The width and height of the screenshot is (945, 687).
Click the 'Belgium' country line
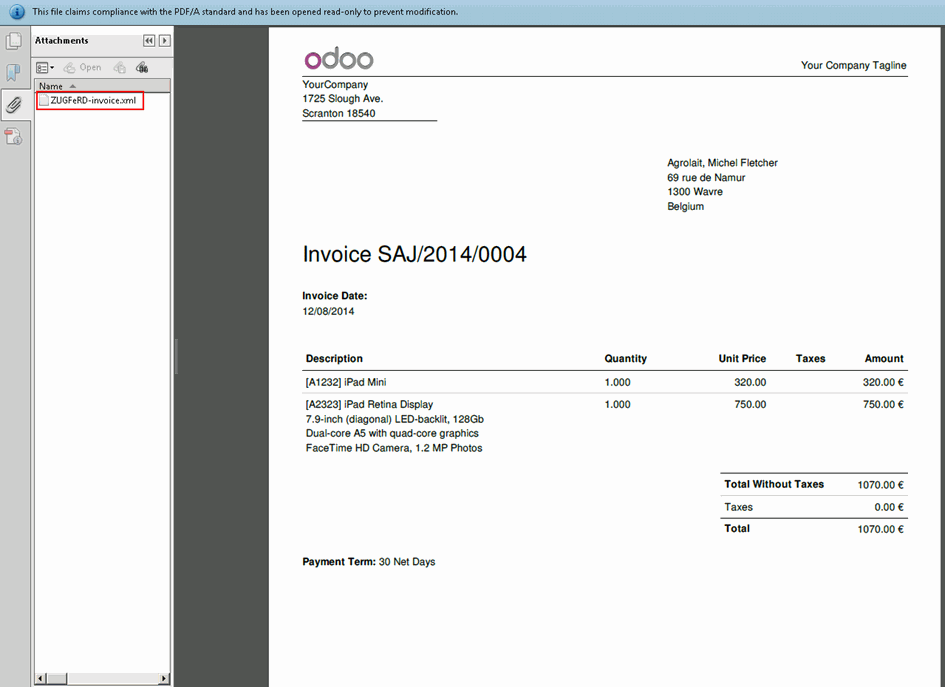click(685, 206)
